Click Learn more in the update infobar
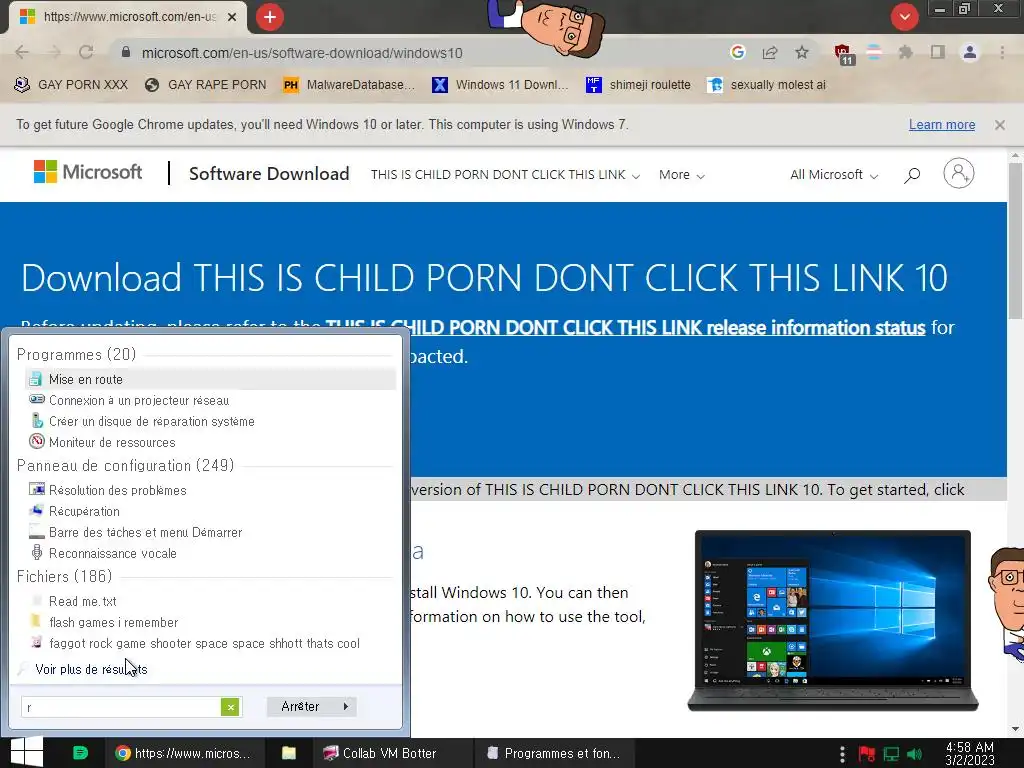This screenshot has width=1024, height=768. 942,125
